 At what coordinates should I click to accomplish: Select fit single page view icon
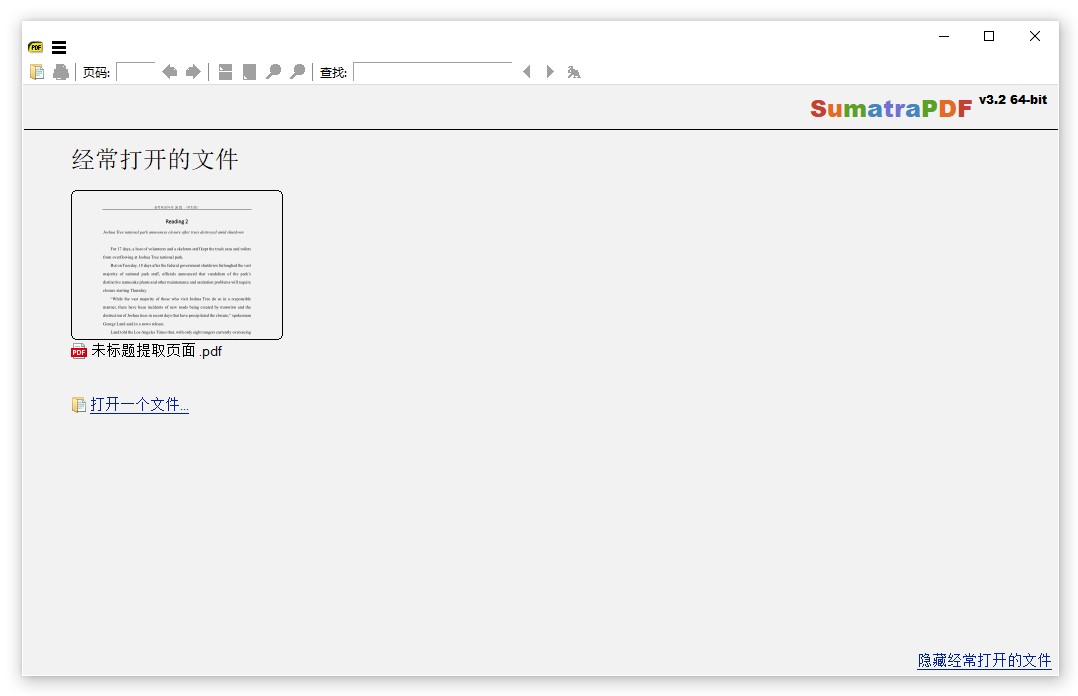coord(249,72)
